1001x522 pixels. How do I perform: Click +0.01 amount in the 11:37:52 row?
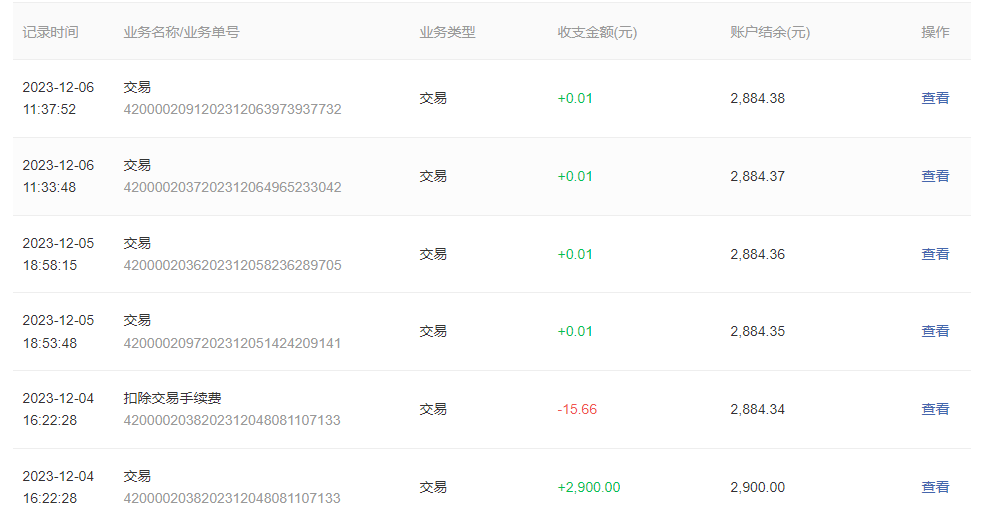tap(575, 98)
